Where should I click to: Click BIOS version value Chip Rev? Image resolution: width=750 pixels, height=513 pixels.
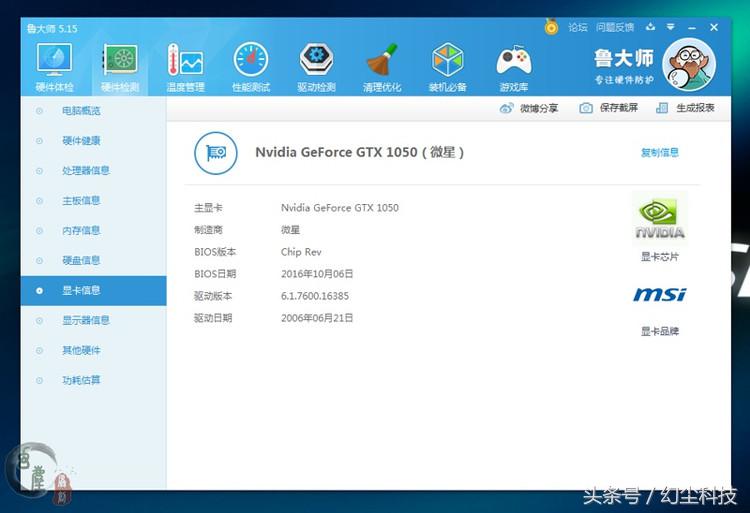click(301, 252)
